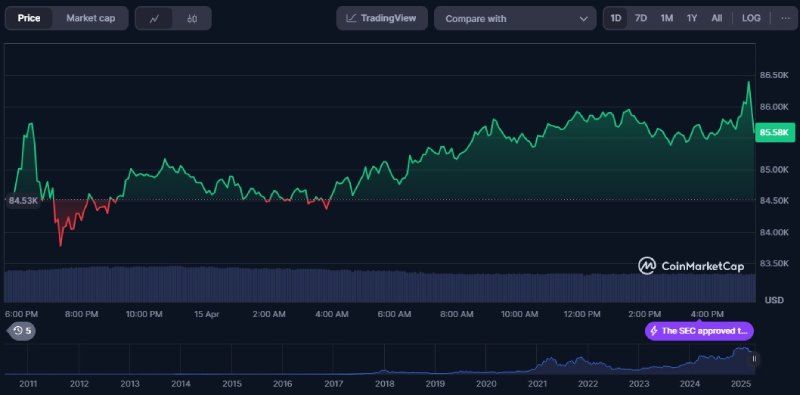Open the more options ellipsis menu

tap(785, 18)
